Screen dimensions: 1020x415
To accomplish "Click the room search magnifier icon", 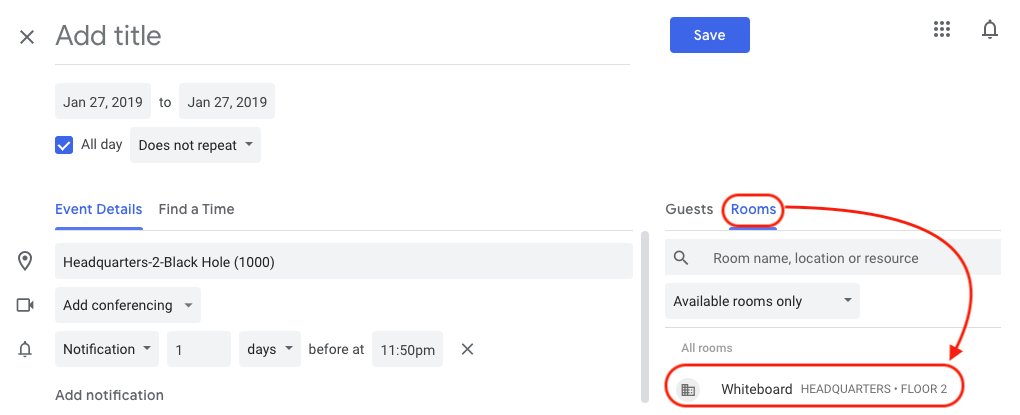I will tap(682, 258).
